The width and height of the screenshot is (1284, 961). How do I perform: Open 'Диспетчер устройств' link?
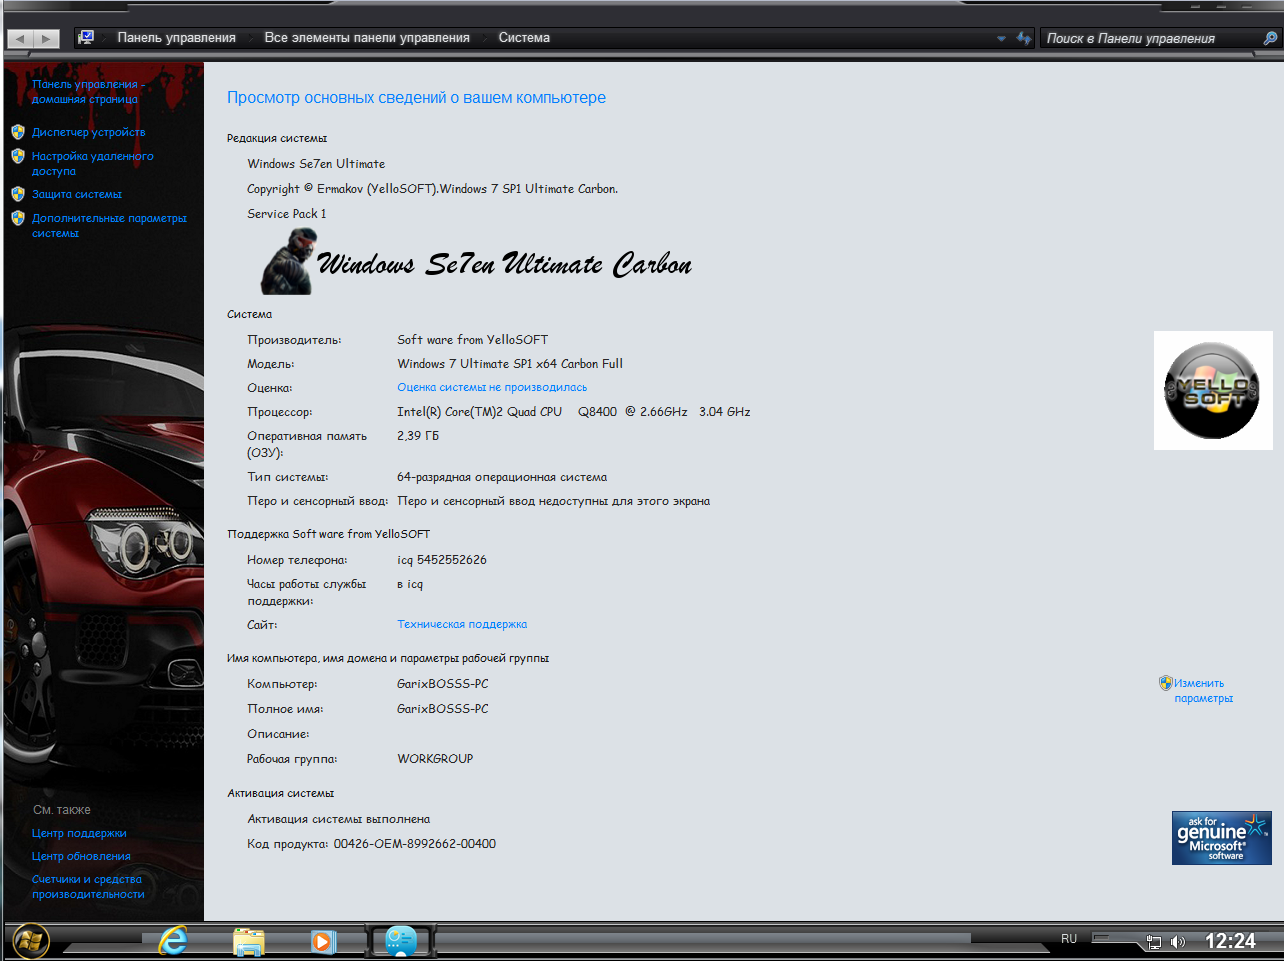[88, 132]
